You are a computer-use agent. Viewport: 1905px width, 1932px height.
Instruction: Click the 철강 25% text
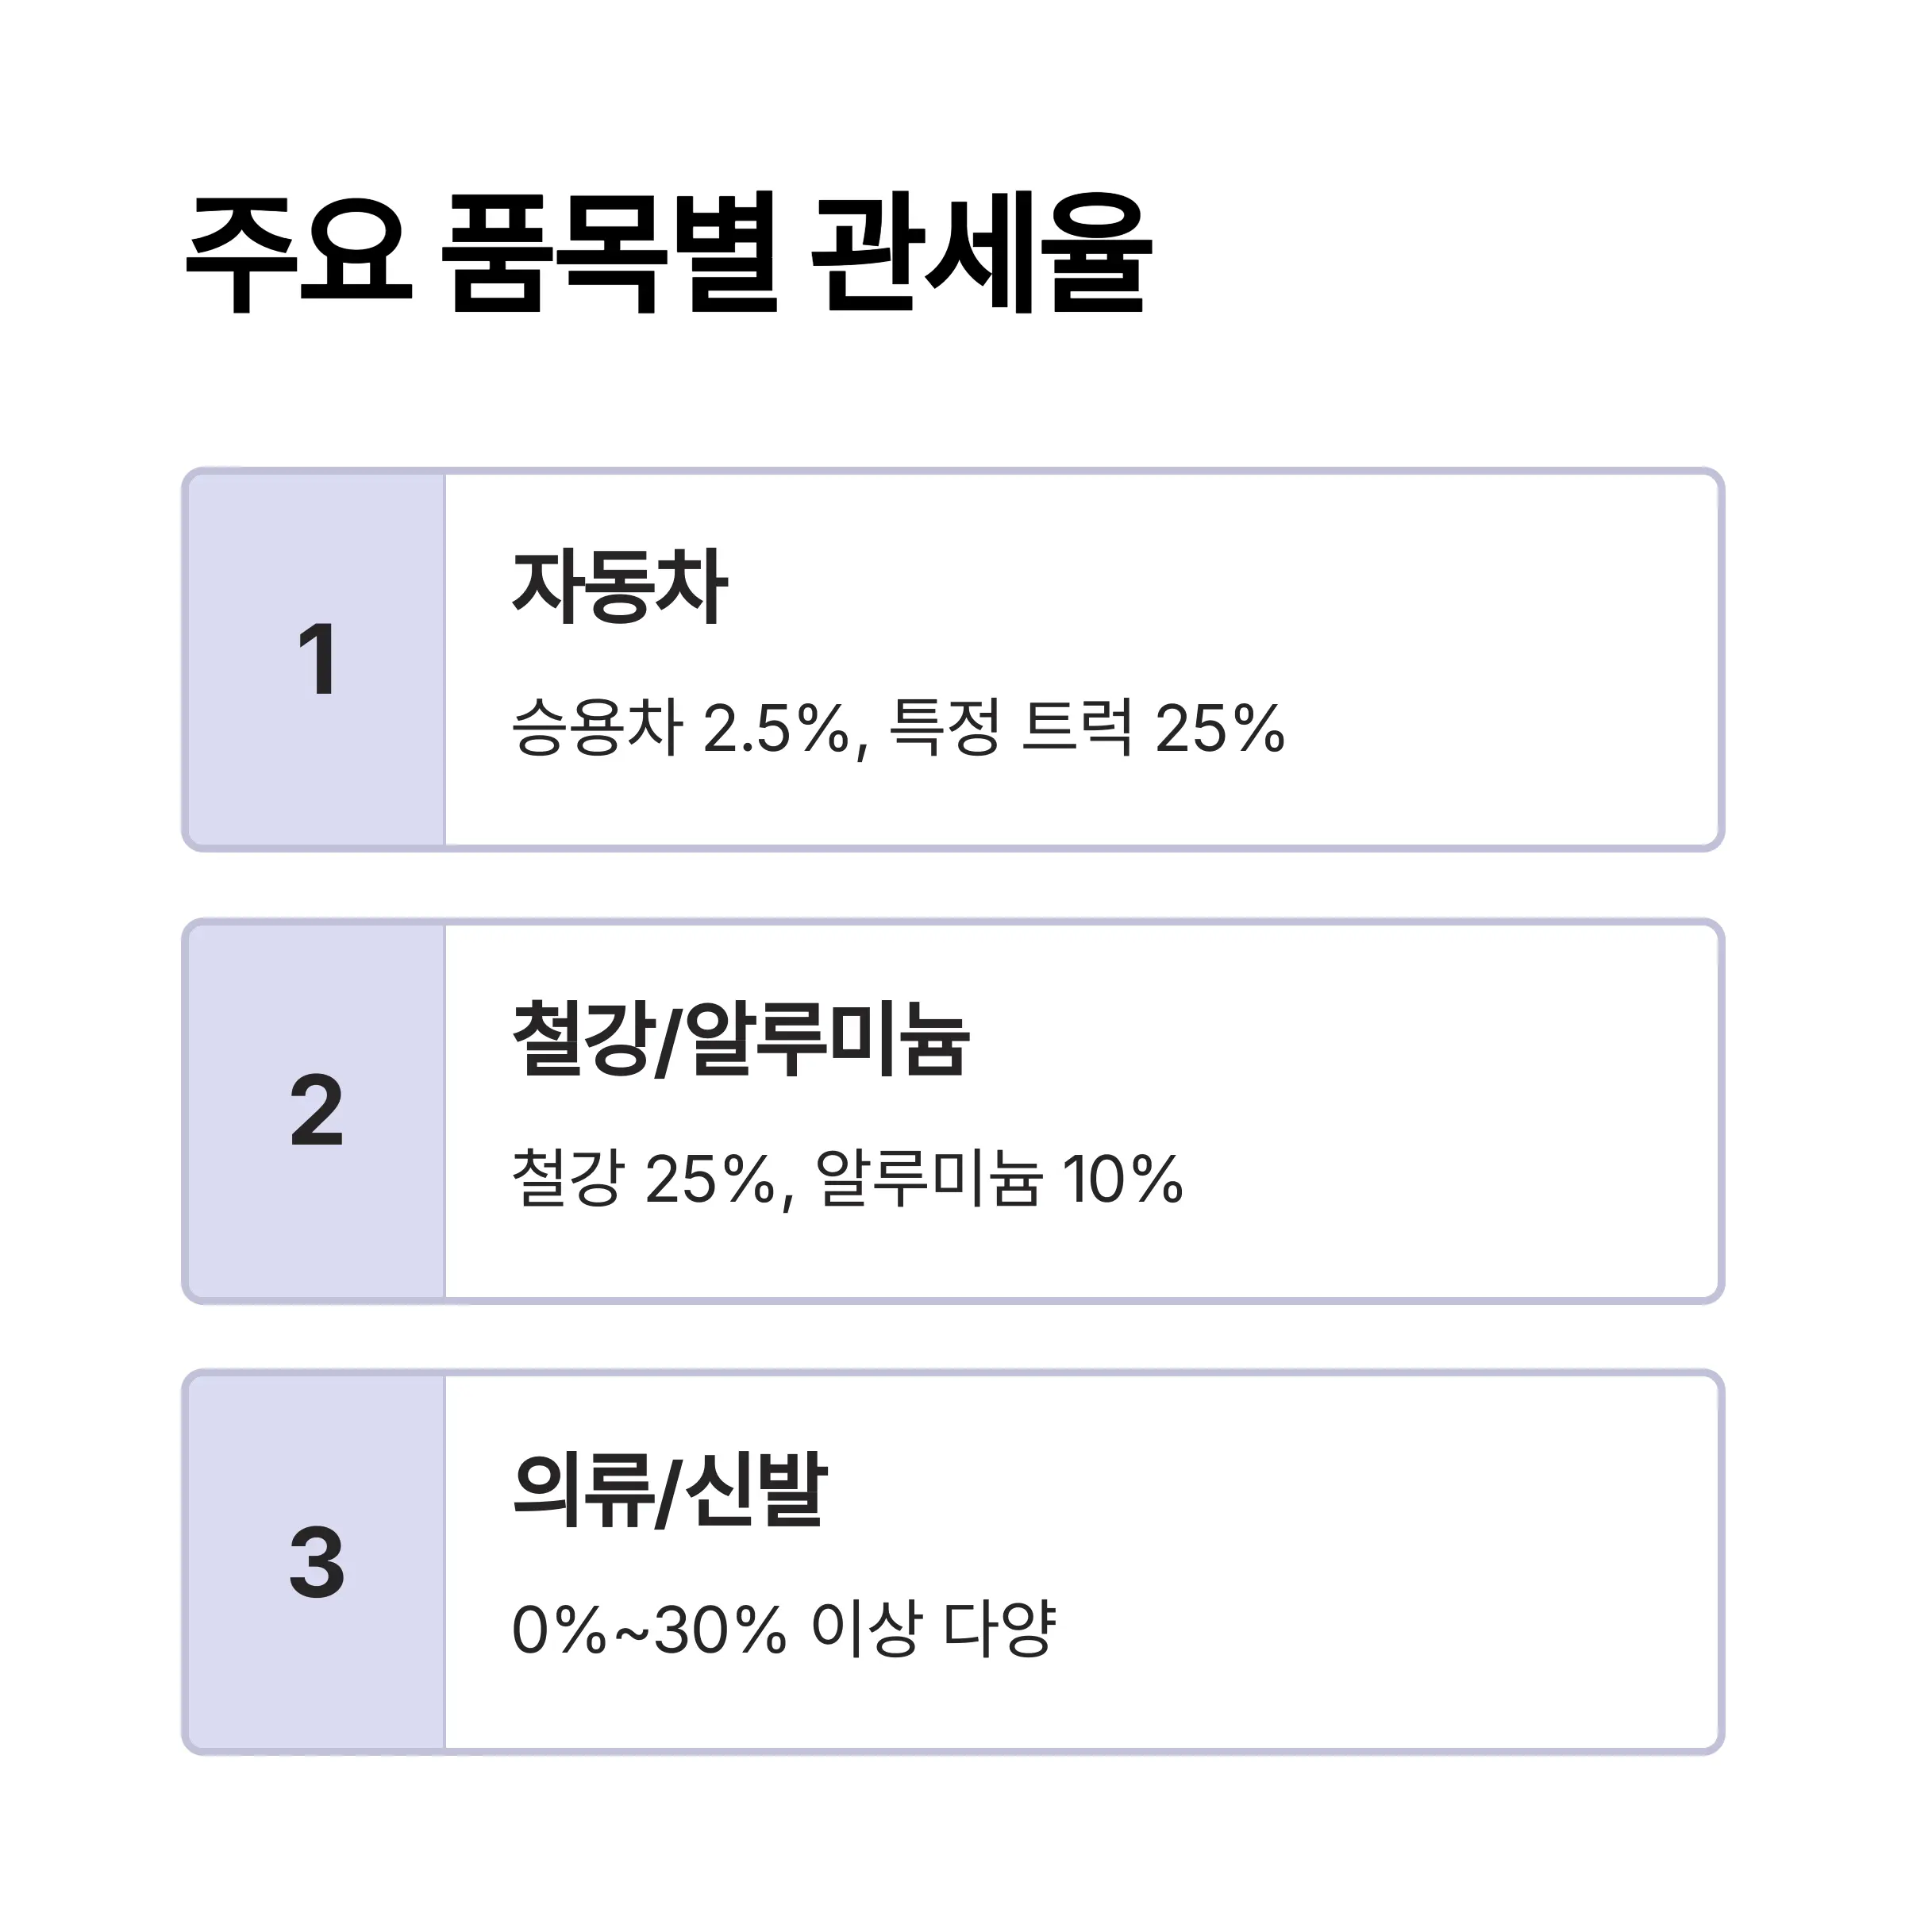tap(644, 1178)
